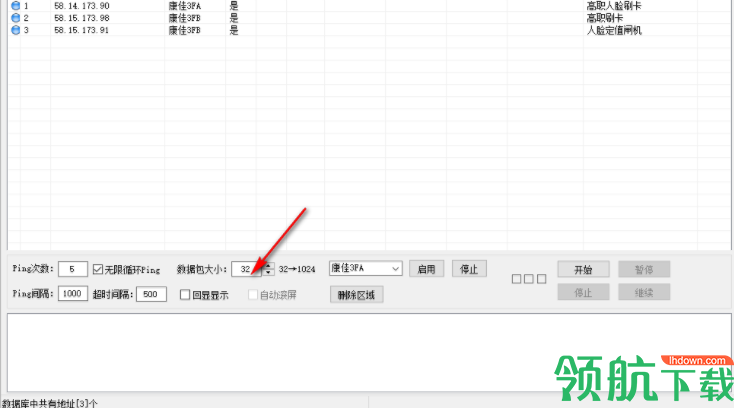The height and width of the screenshot is (408, 734).
Task: Click the globe icon of row 2
Action: coord(15,18)
